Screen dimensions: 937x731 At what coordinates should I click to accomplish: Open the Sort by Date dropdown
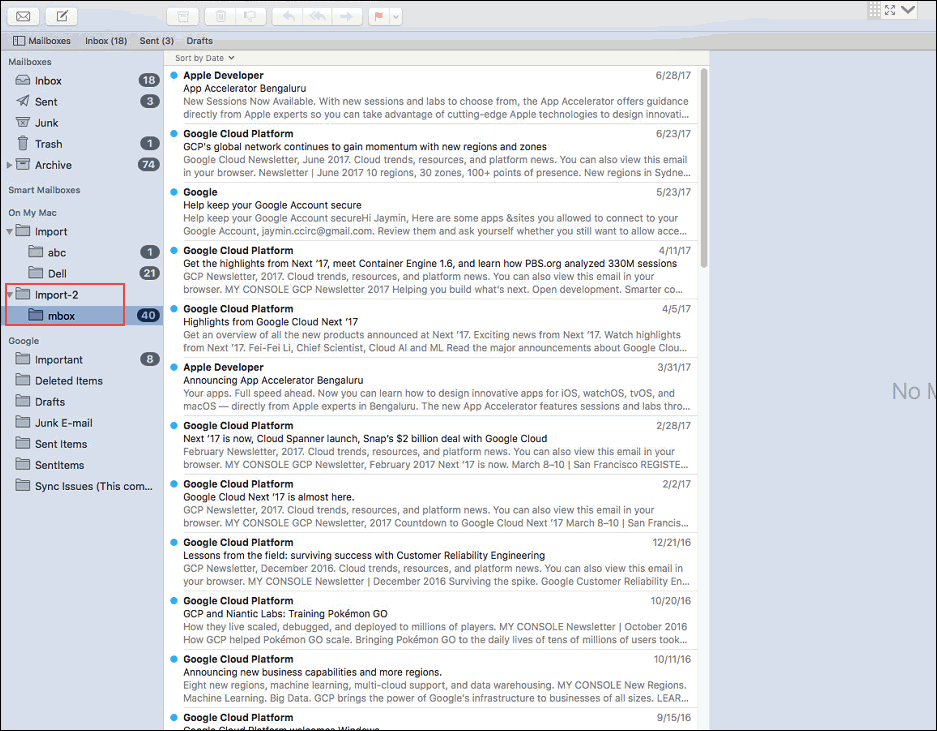199,59
